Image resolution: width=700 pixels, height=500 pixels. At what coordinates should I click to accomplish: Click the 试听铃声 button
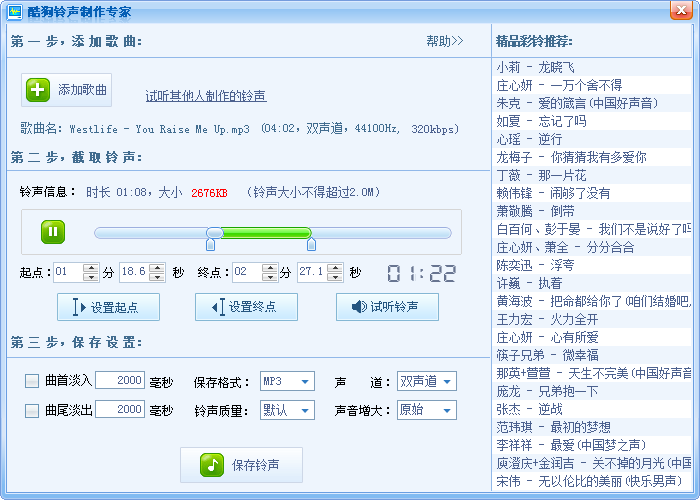point(388,307)
